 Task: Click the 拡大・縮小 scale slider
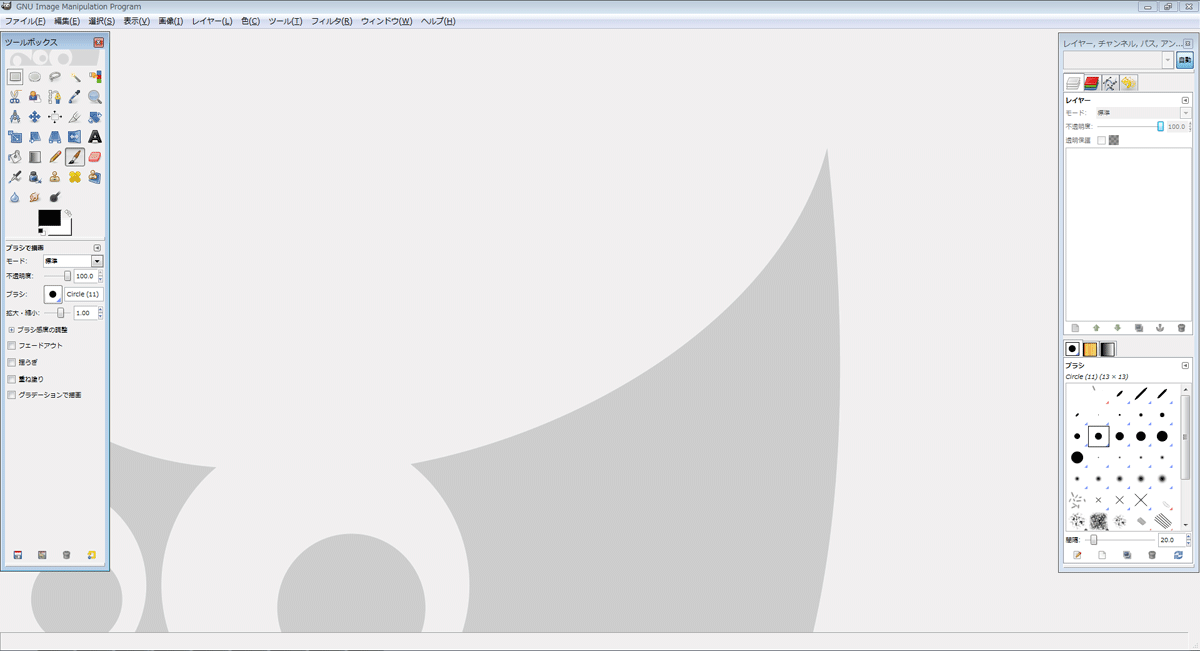click(56, 313)
